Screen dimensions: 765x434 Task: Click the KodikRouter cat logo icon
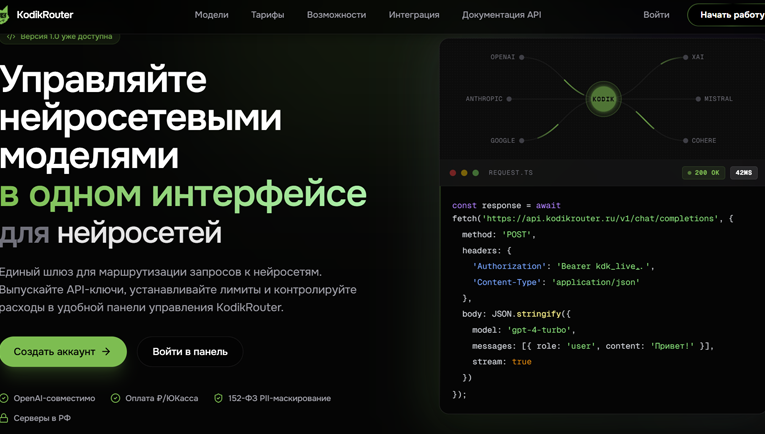[3, 15]
